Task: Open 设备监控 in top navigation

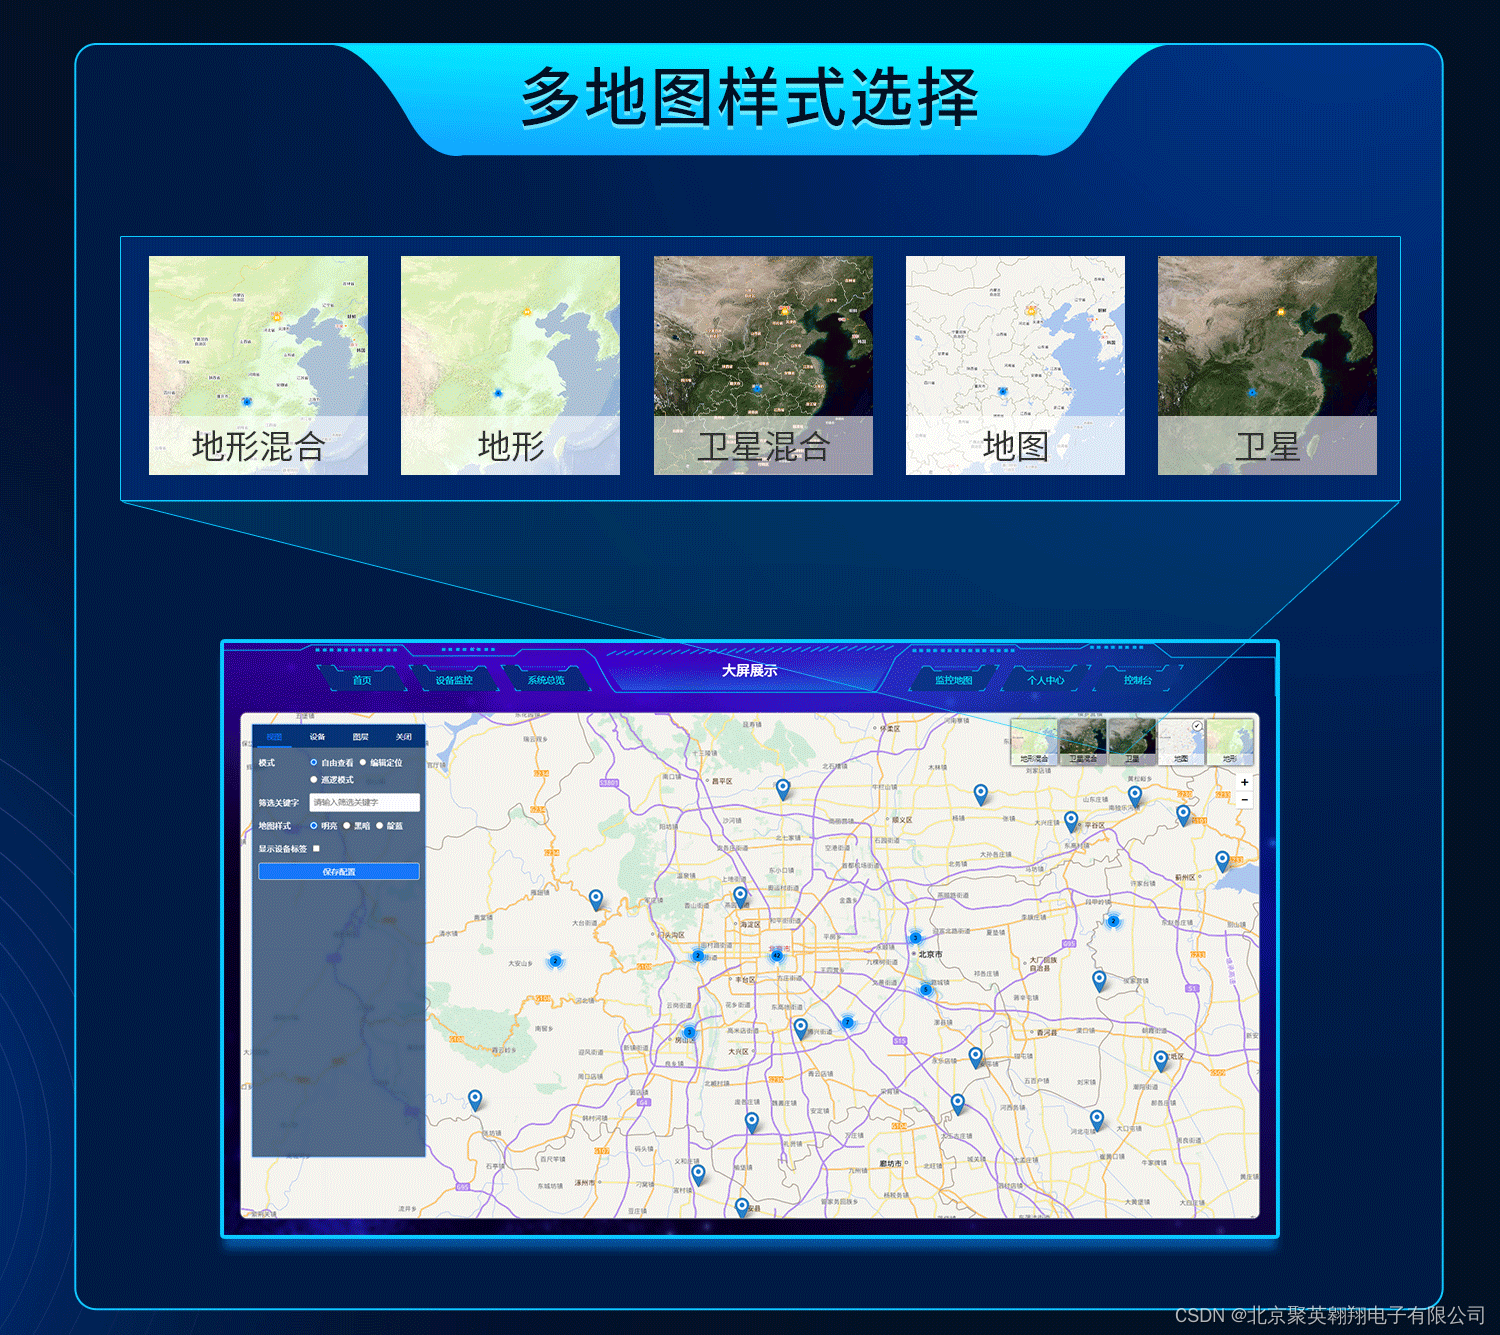Action: 454,680
